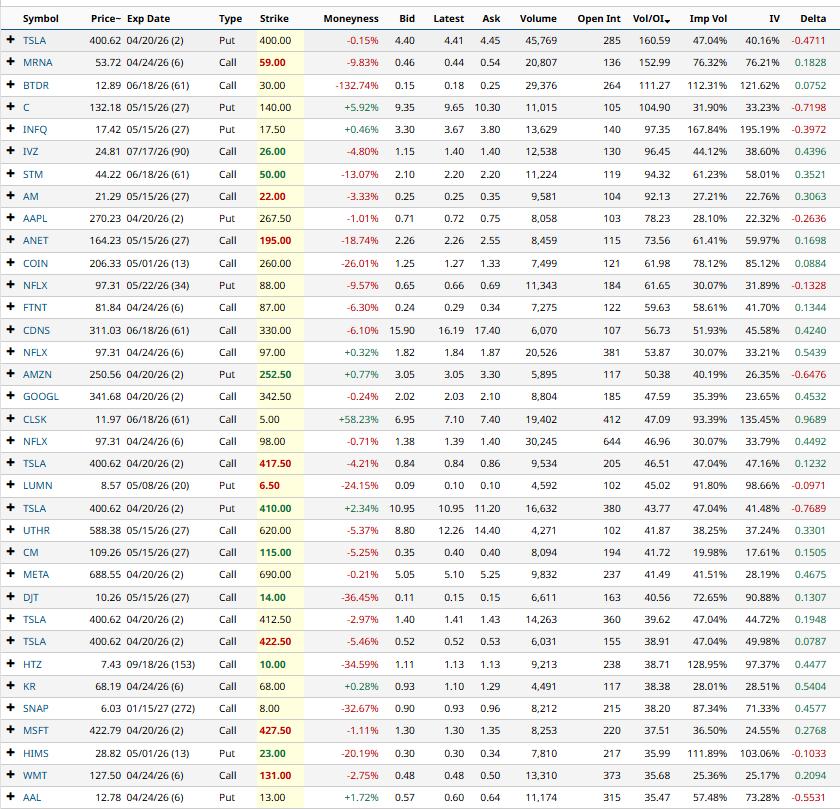Open the GOOGL symbol link
Image resolution: width=840 pixels, height=809 pixels.
click(x=41, y=396)
